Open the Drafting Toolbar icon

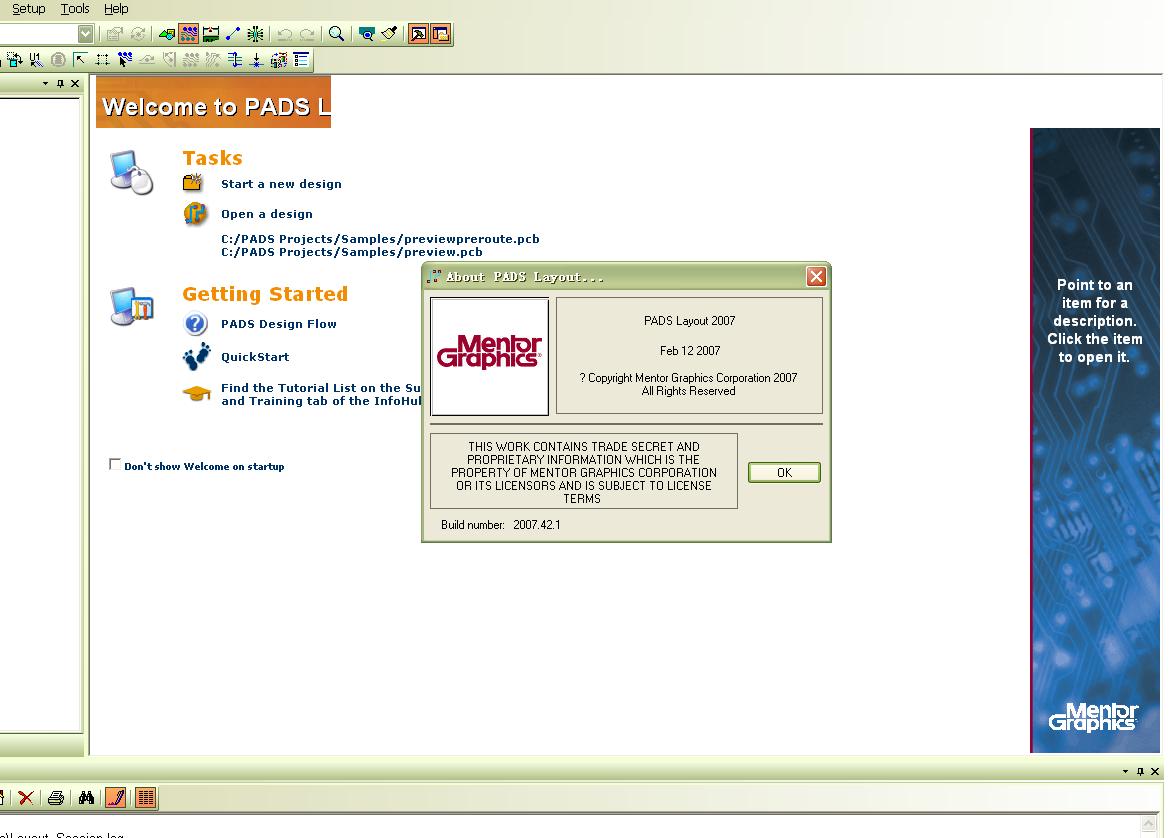coord(167,34)
